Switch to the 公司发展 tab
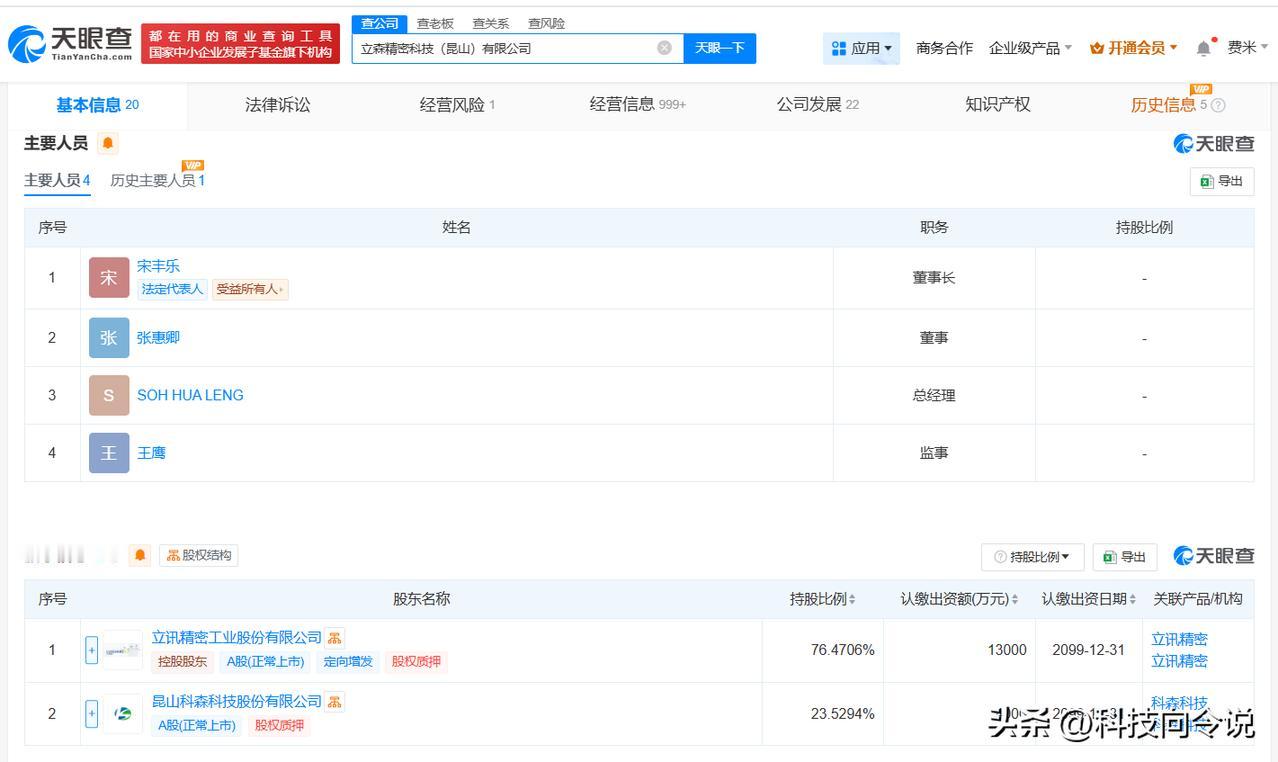1278x762 pixels. (818, 105)
